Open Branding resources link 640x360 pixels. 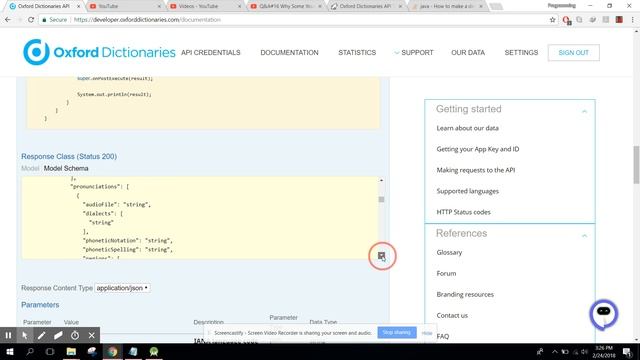point(465,295)
